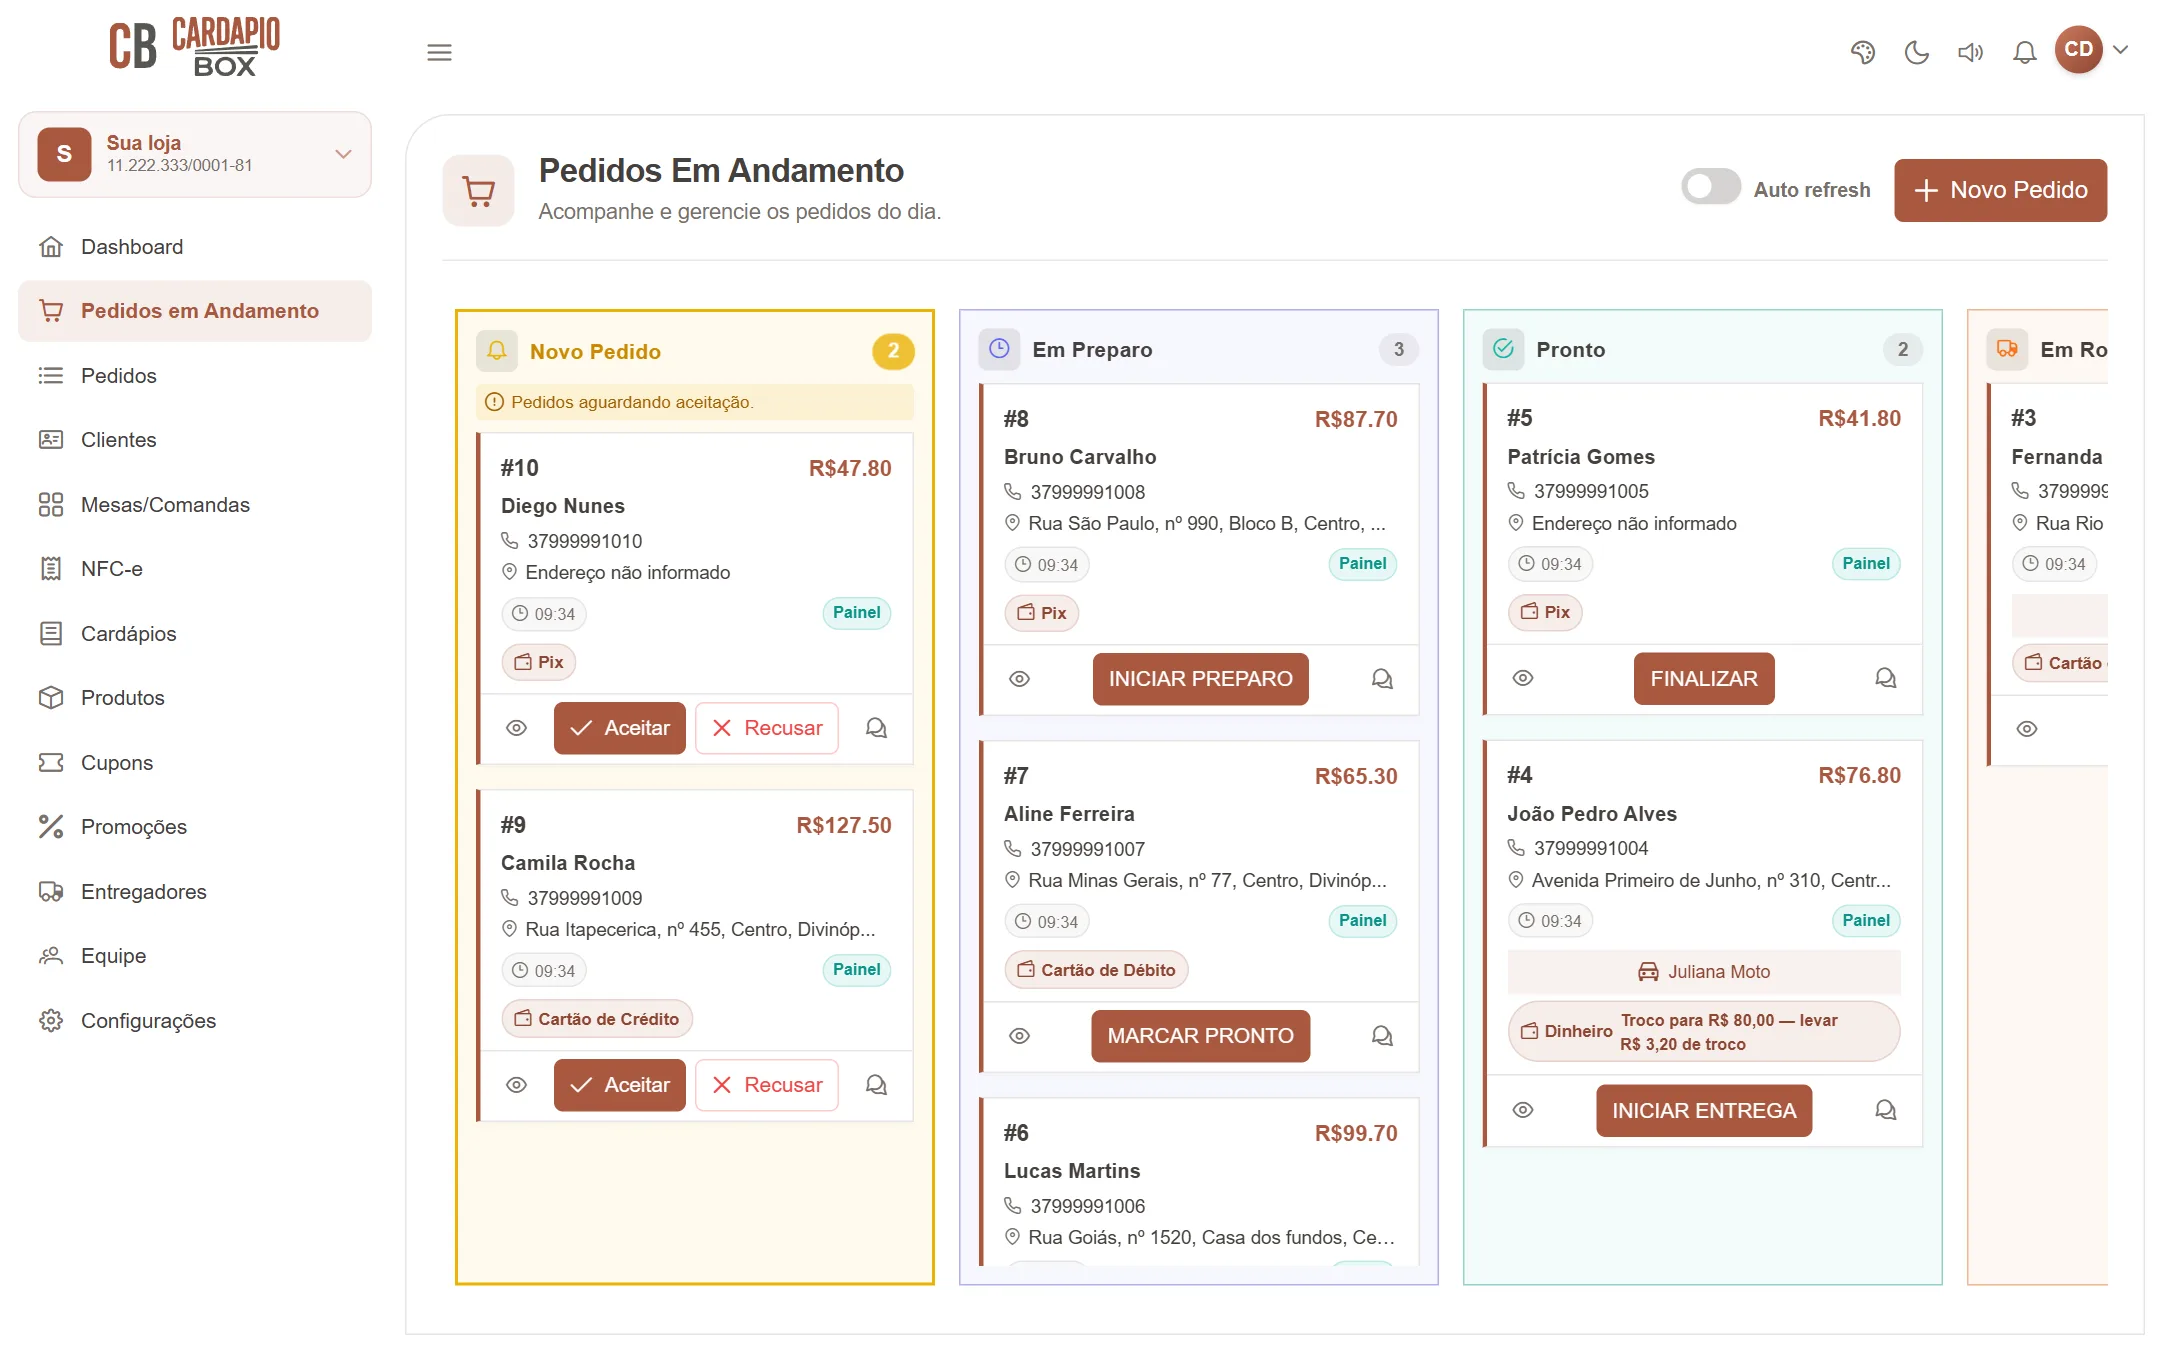The height and width of the screenshot is (1350, 2160).
Task: Click the Novo Pedido button
Action: click(x=2000, y=190)
